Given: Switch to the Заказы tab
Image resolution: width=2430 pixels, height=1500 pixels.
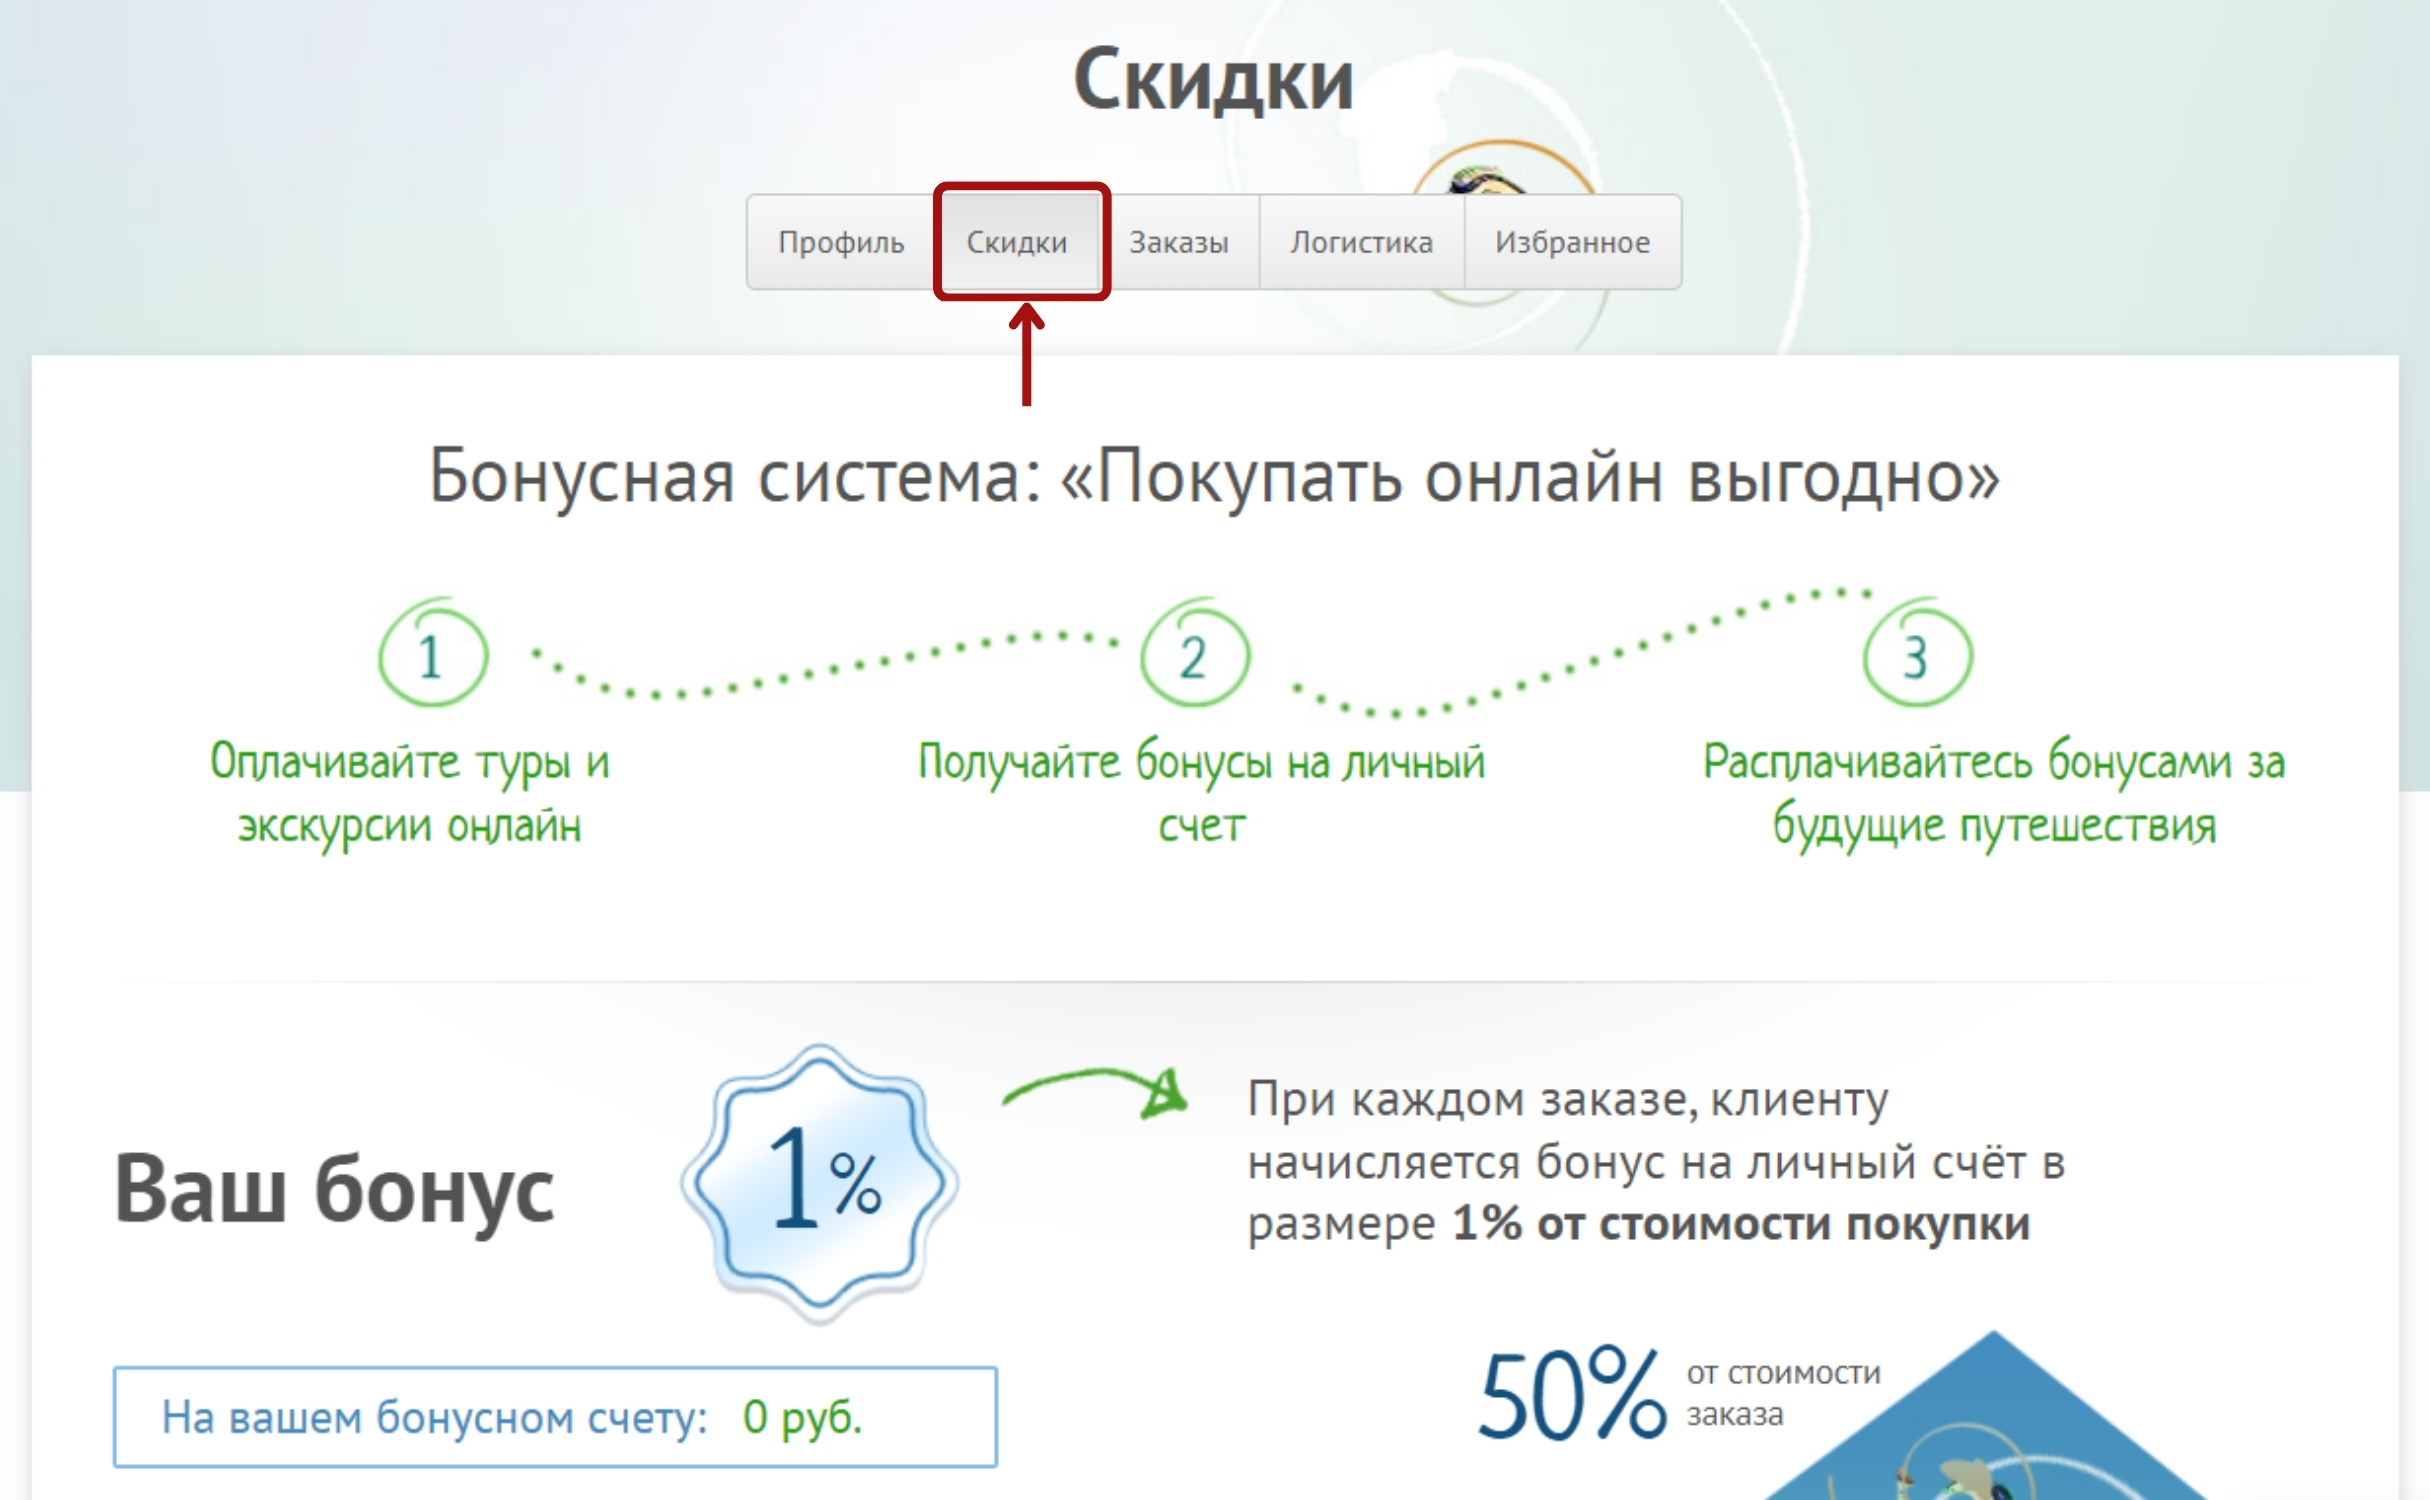Looking at the screenshot, I should click(1179, 242).
